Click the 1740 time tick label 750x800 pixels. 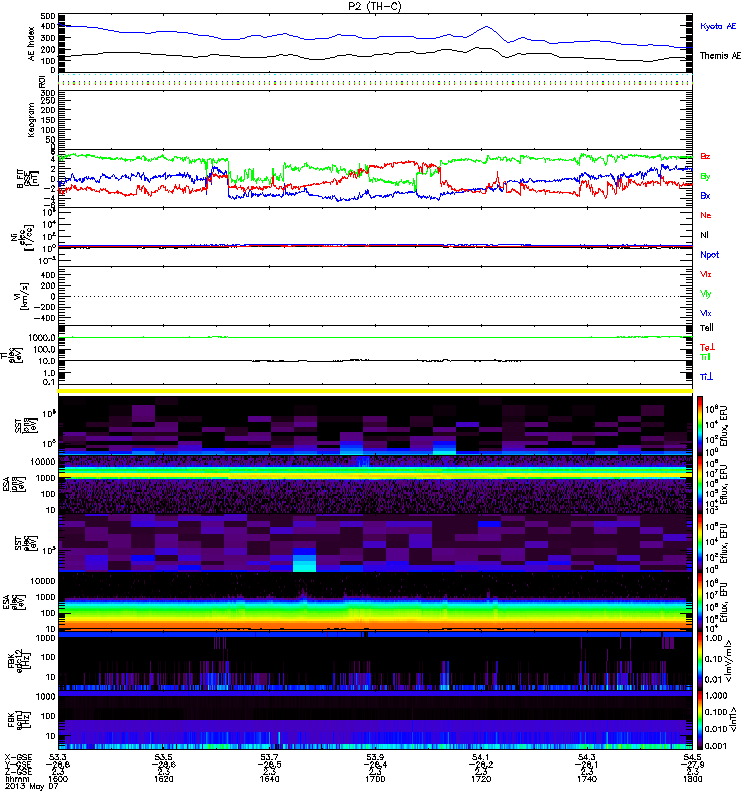[586, 780]
